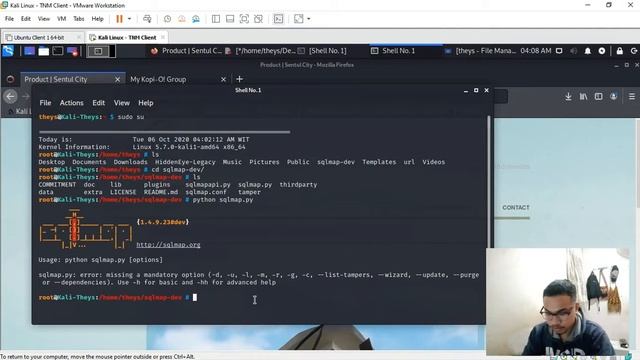The width and height of the screenshot is (640, 360).
Task: Click the VMware stretch guest display icon
Action: [299, 19]
